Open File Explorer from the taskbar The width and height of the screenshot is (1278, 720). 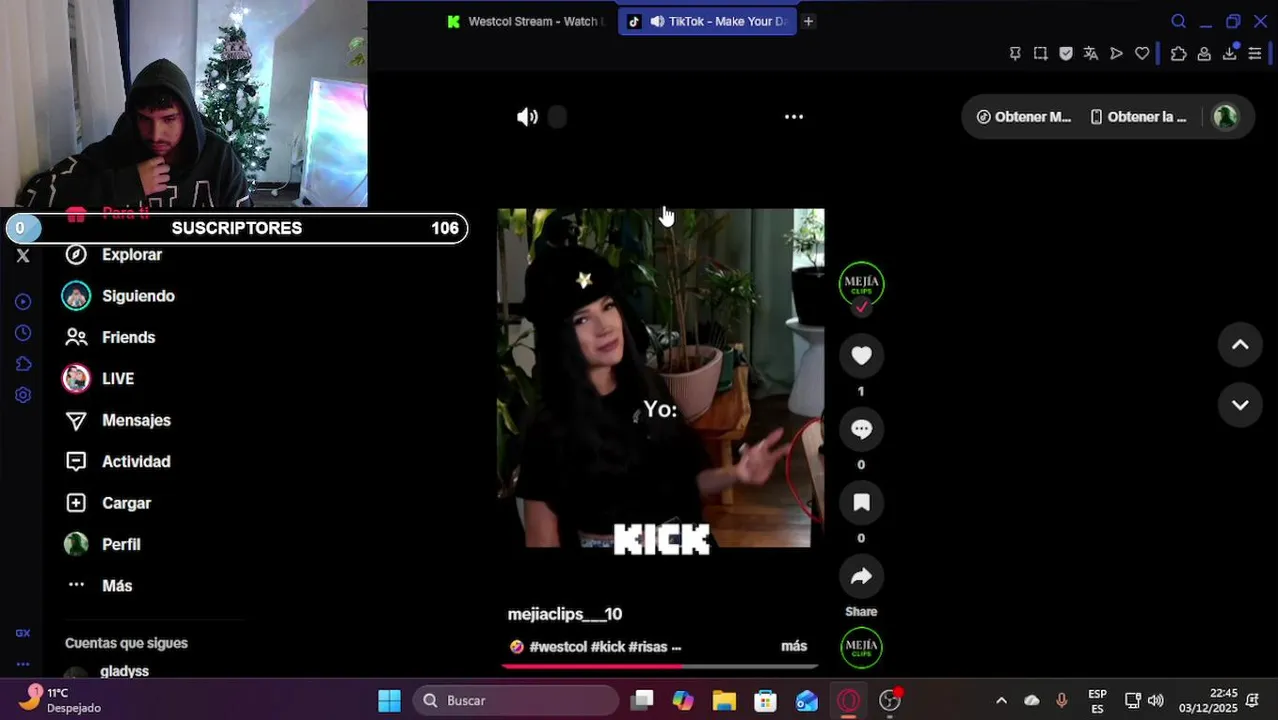point(724,701)
